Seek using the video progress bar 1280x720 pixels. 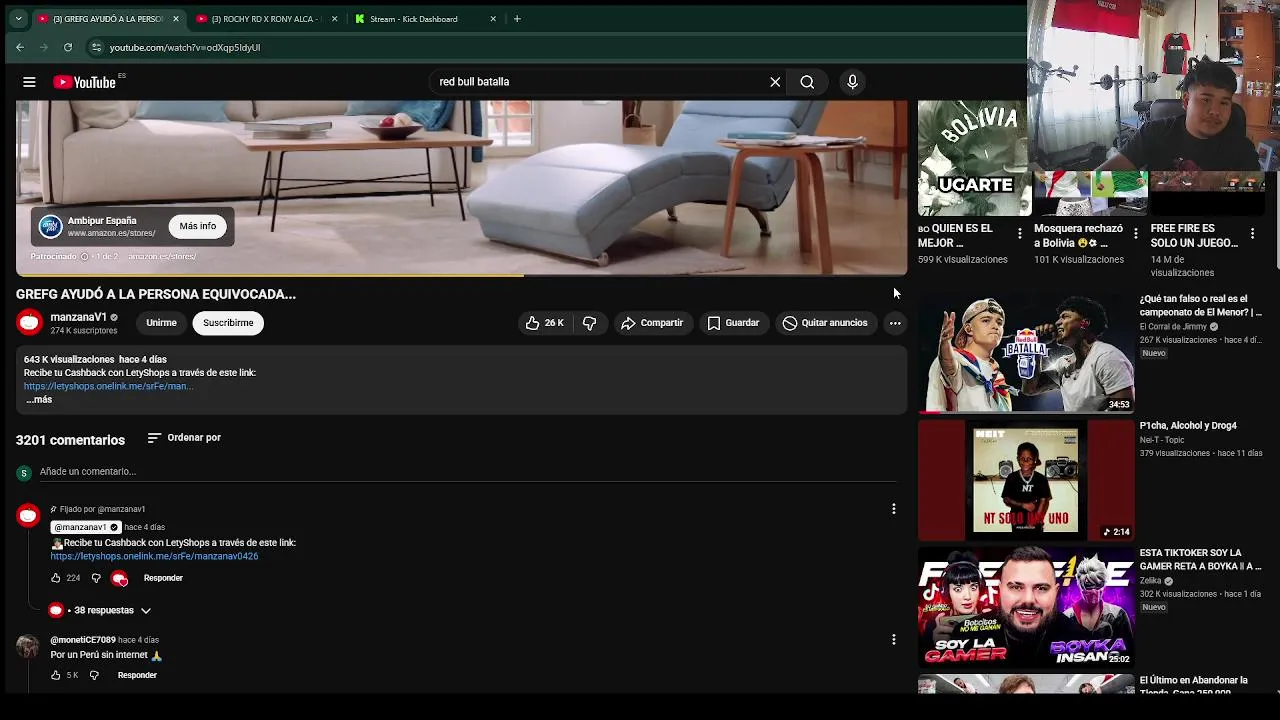click(x=461, y=275)
